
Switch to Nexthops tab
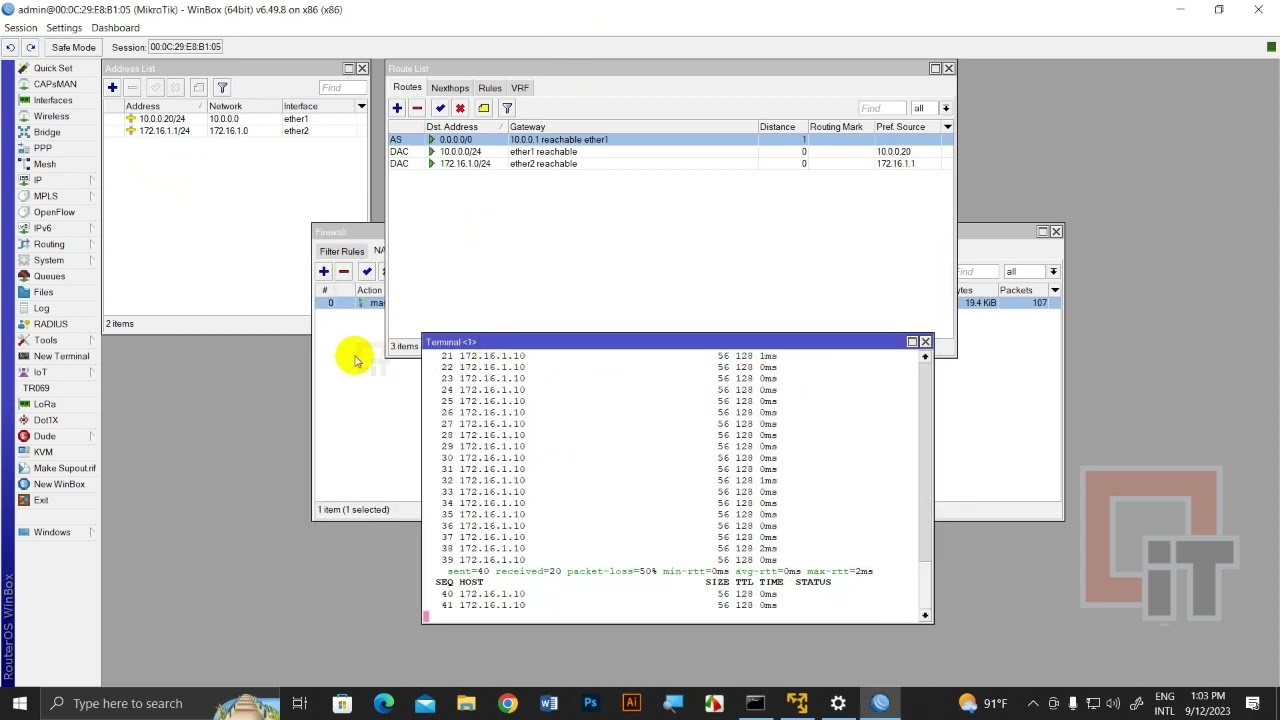(450, 88)
